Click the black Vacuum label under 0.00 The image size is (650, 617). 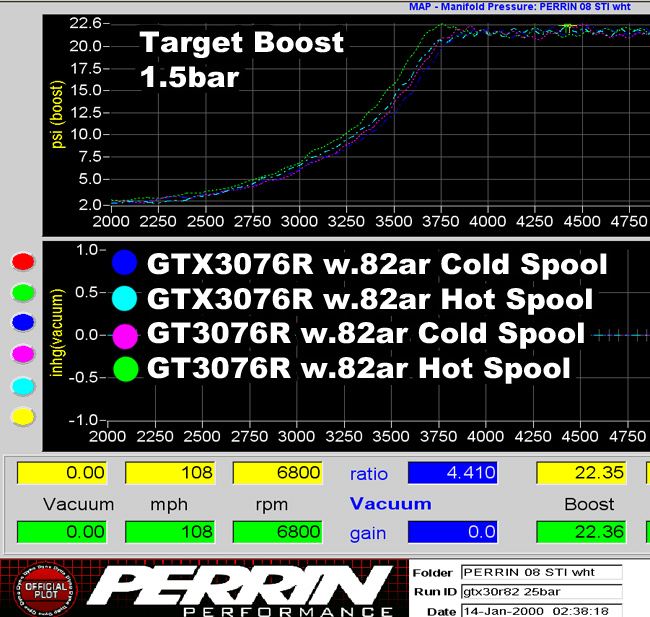78,504
